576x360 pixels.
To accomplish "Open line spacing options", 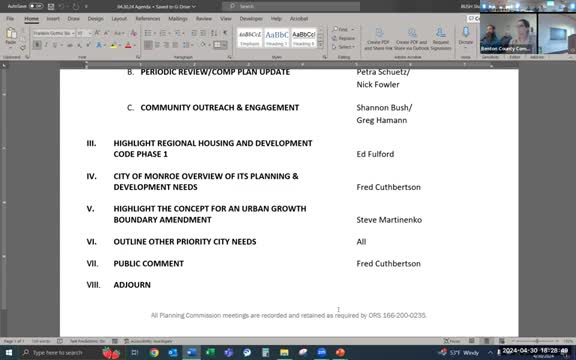I will point(188,45).
